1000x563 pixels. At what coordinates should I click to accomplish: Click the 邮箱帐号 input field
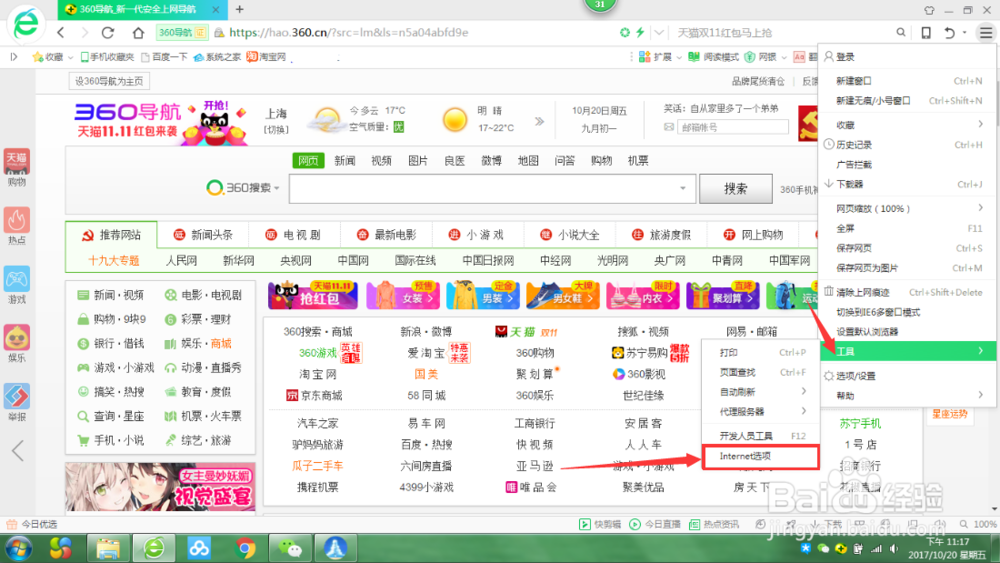point(732,127)
